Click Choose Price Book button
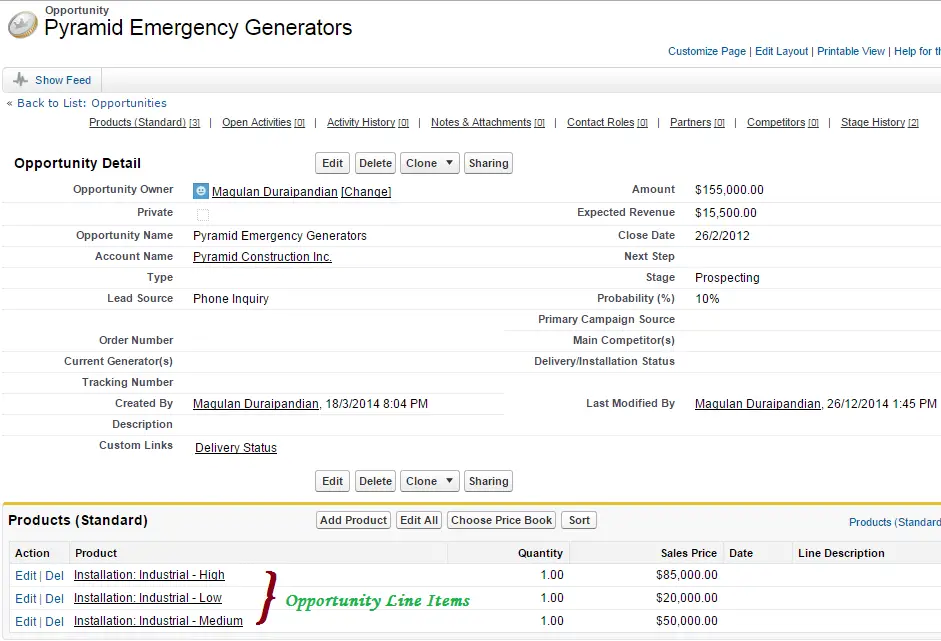Viewport: 941px width, 641px height. [502, 520]
